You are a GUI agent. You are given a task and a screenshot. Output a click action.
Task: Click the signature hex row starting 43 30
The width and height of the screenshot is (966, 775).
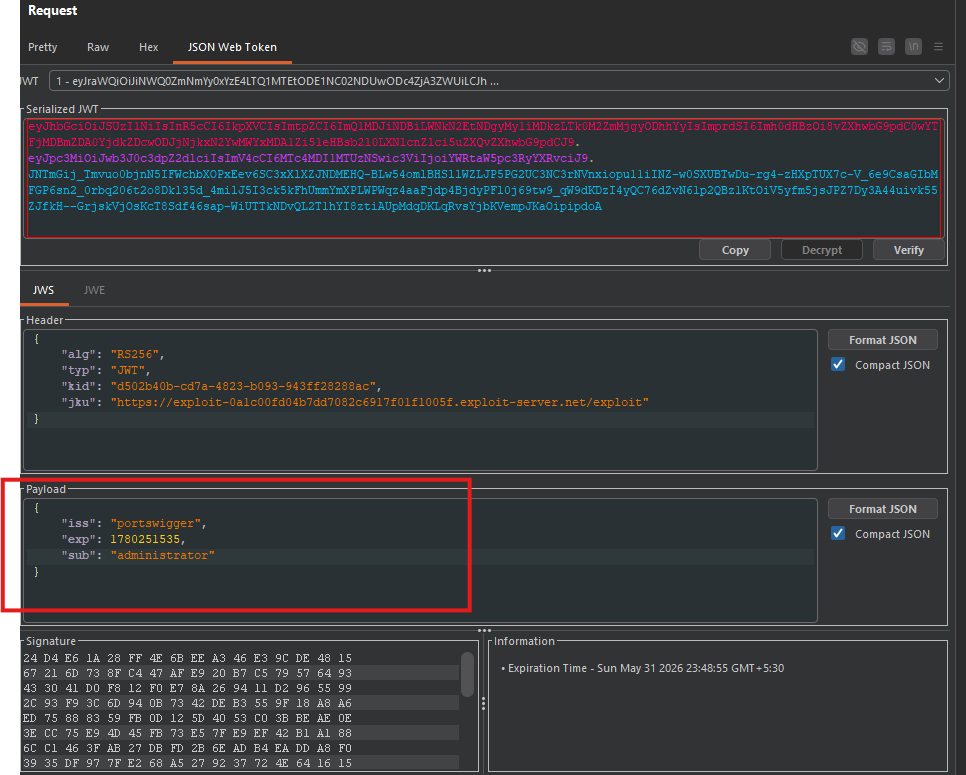click(x=187, y=688)
